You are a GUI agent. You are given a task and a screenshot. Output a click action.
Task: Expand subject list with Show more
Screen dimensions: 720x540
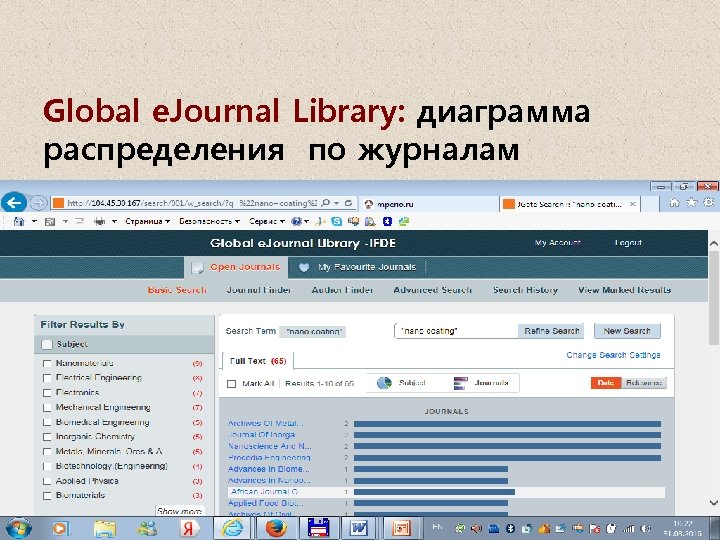(x=179, y=511)
